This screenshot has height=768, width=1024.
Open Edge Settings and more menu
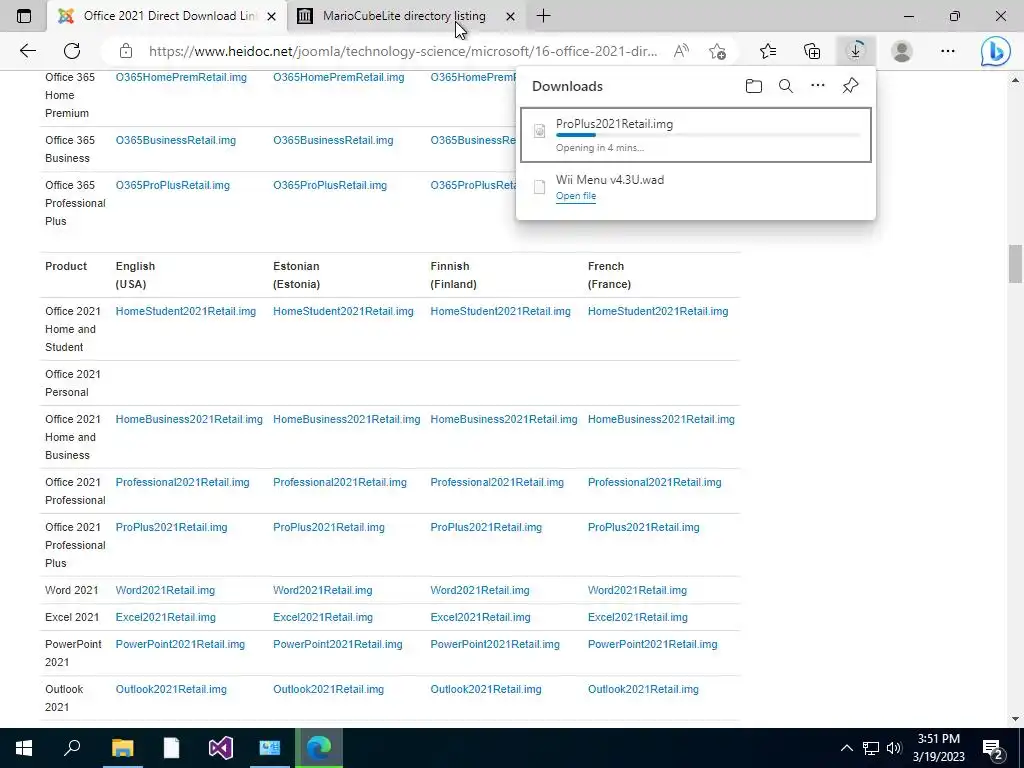(948, 51)
